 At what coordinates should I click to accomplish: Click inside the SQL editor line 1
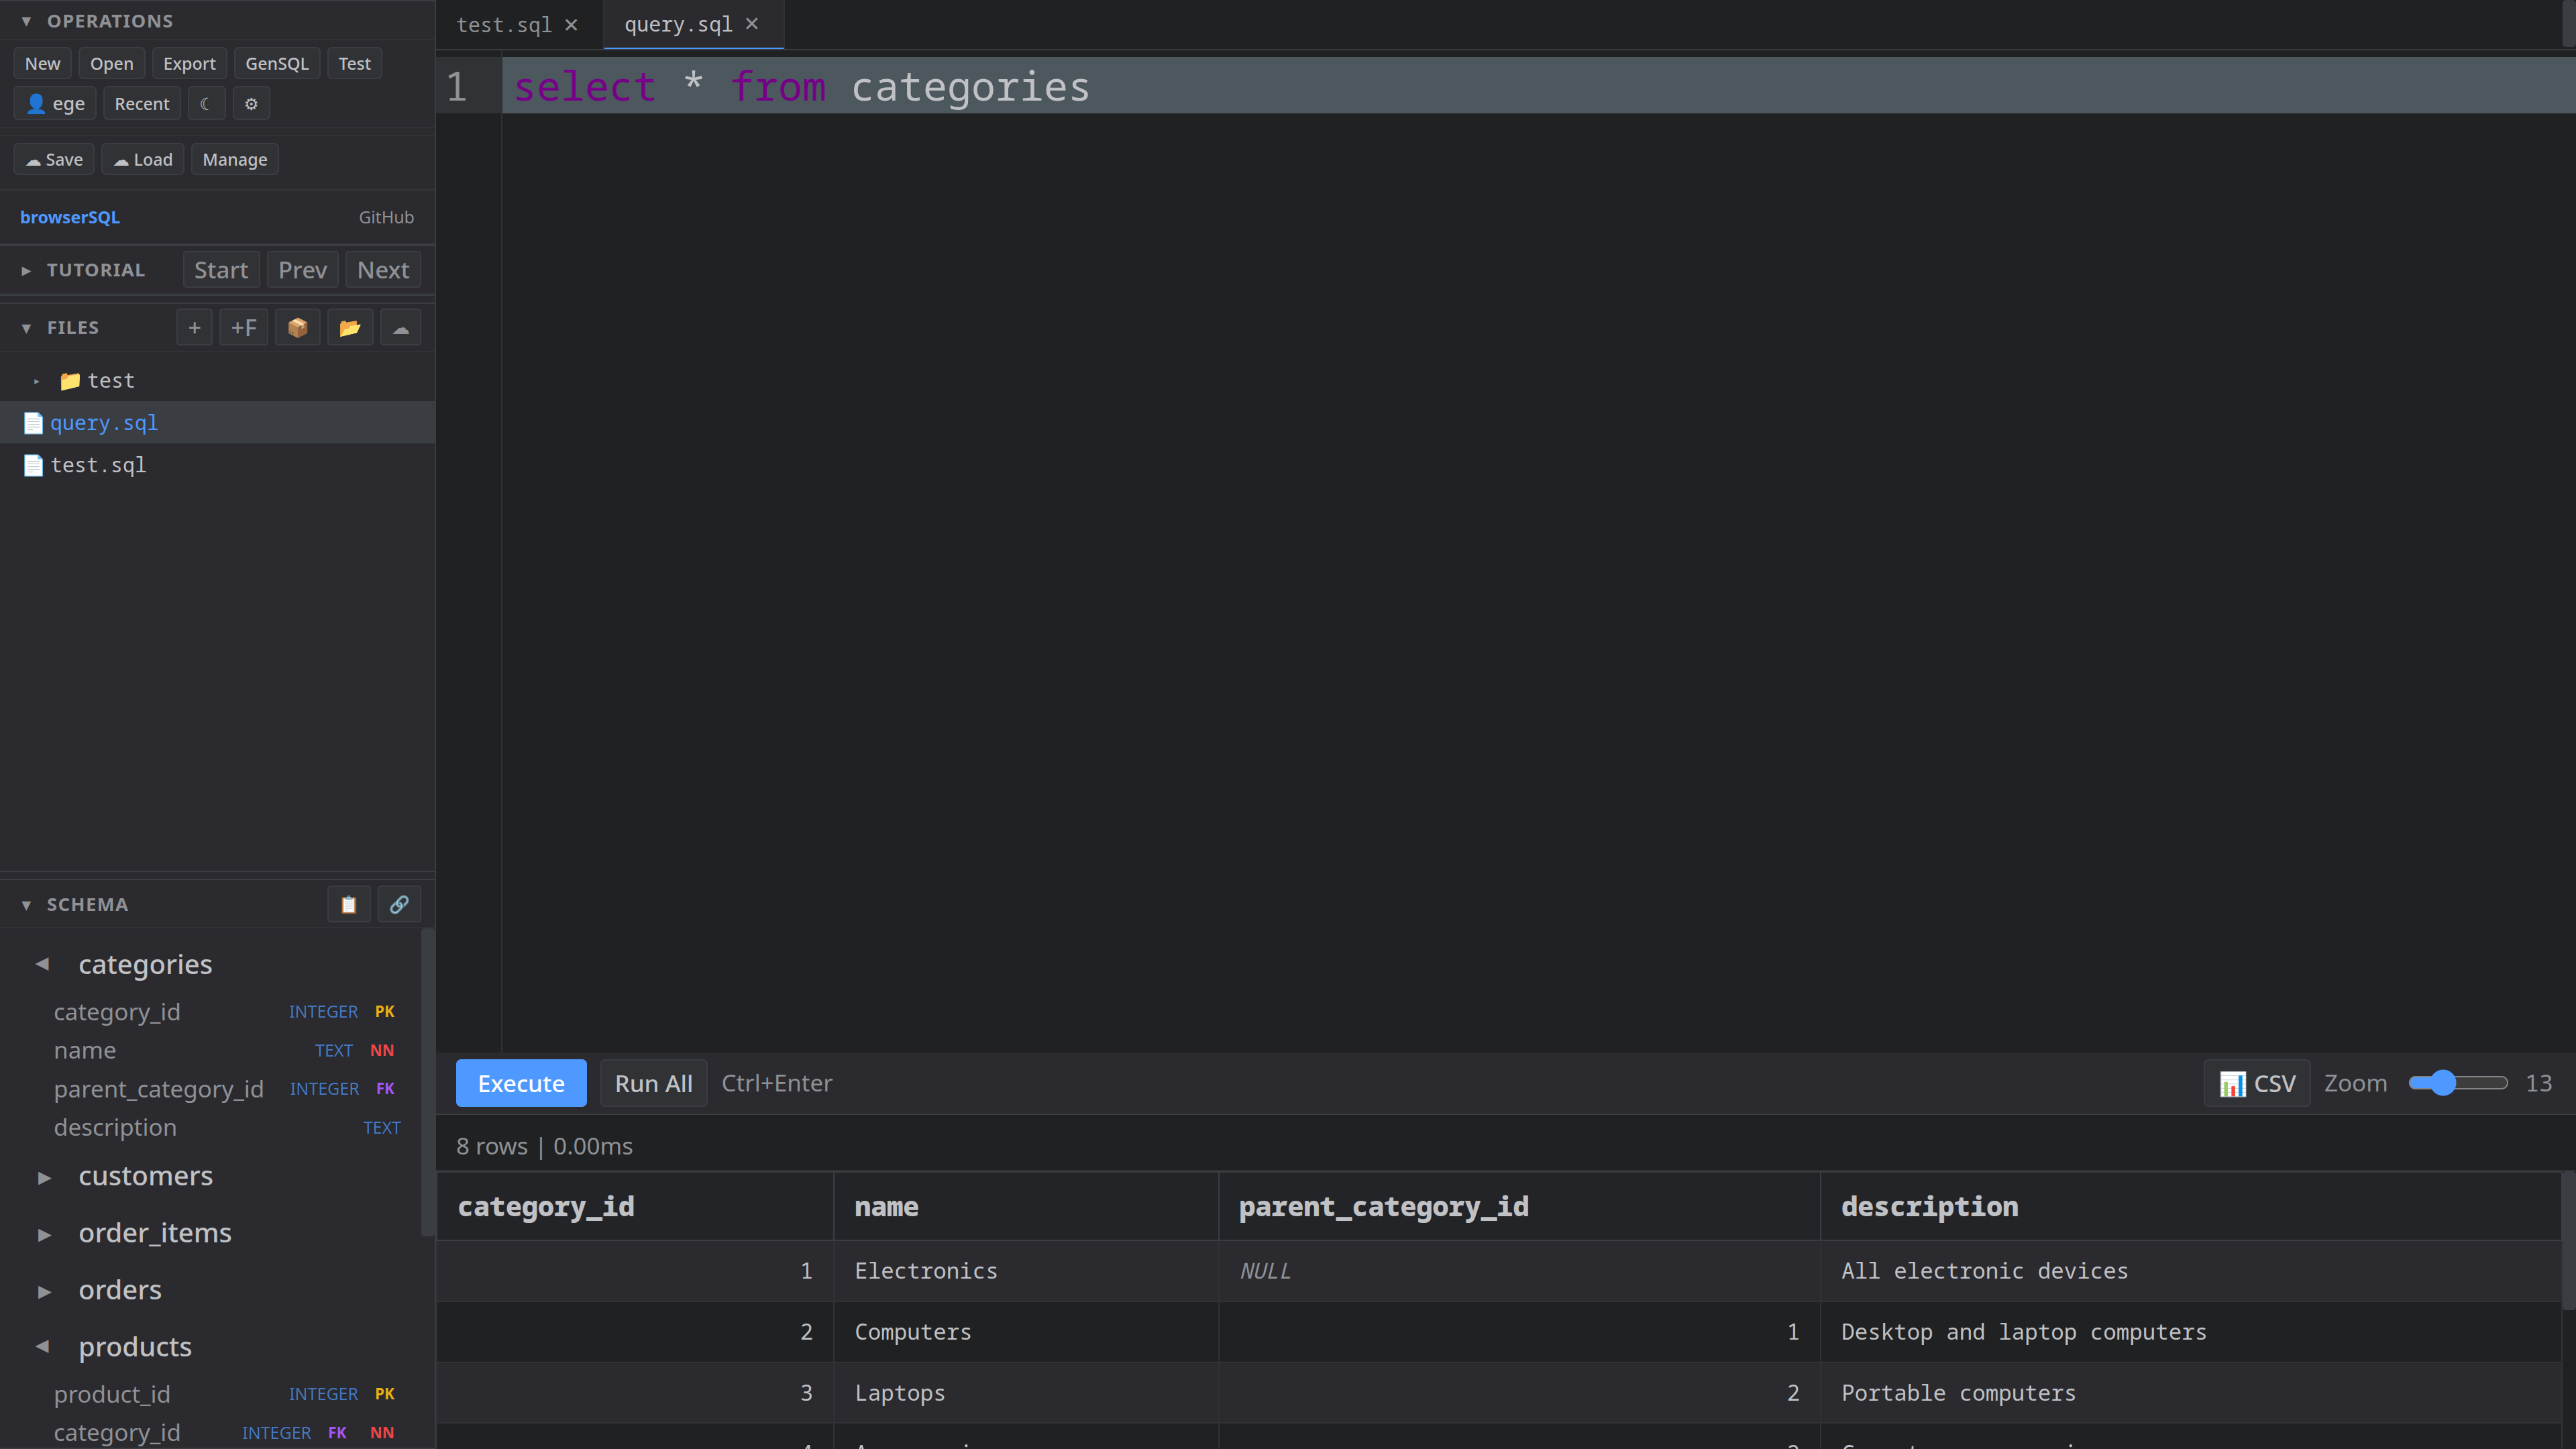[x=1538, y=86]
